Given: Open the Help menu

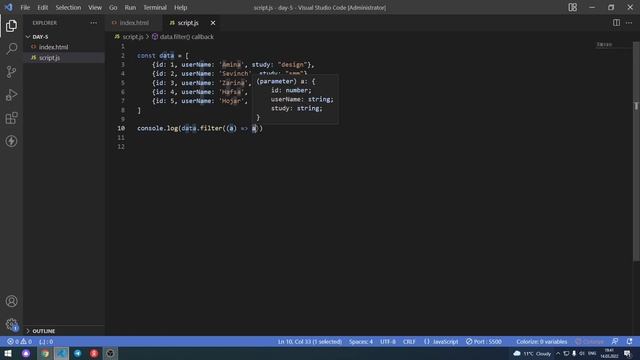Looking at the screenshot, I should click(180, 7).
